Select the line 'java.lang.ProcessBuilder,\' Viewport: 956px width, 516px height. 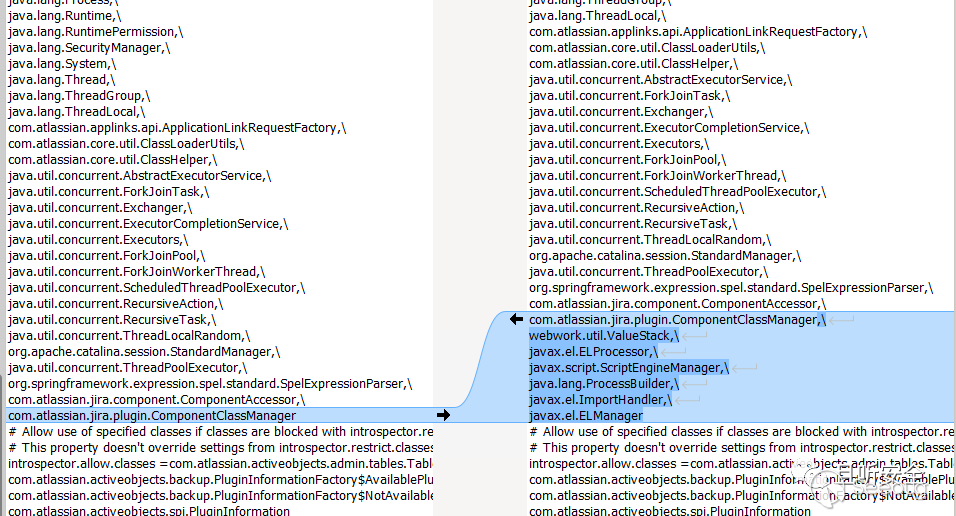point(604,383)
